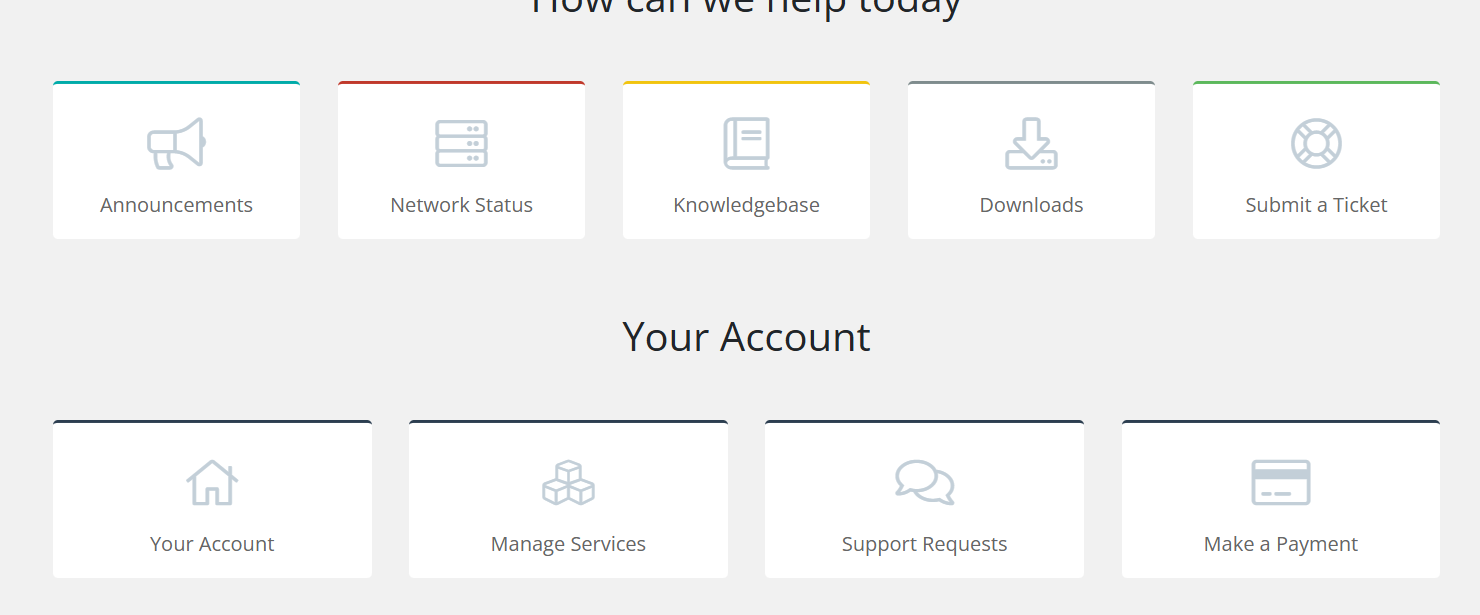Image resolution: width=1480 pixels, height=615 pixels.
Task: Select the Make a Payment text label
Action: coord(1281,544)
